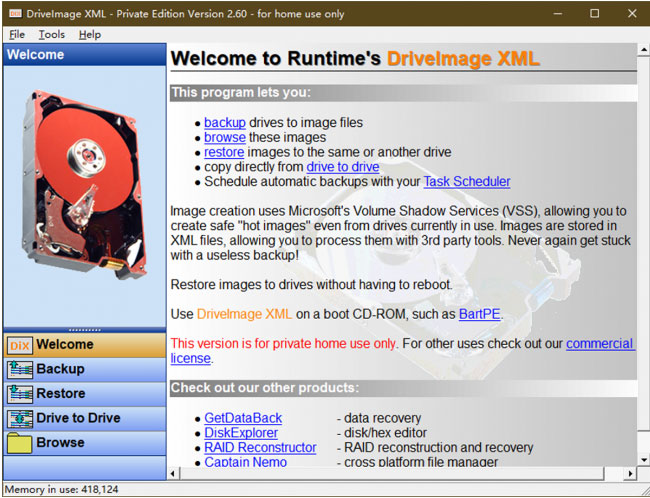The width and height of the screenshot is (650, 498).
Task: Click the horizontal scrollbar left arrow
Action: (x=173, y=473)
